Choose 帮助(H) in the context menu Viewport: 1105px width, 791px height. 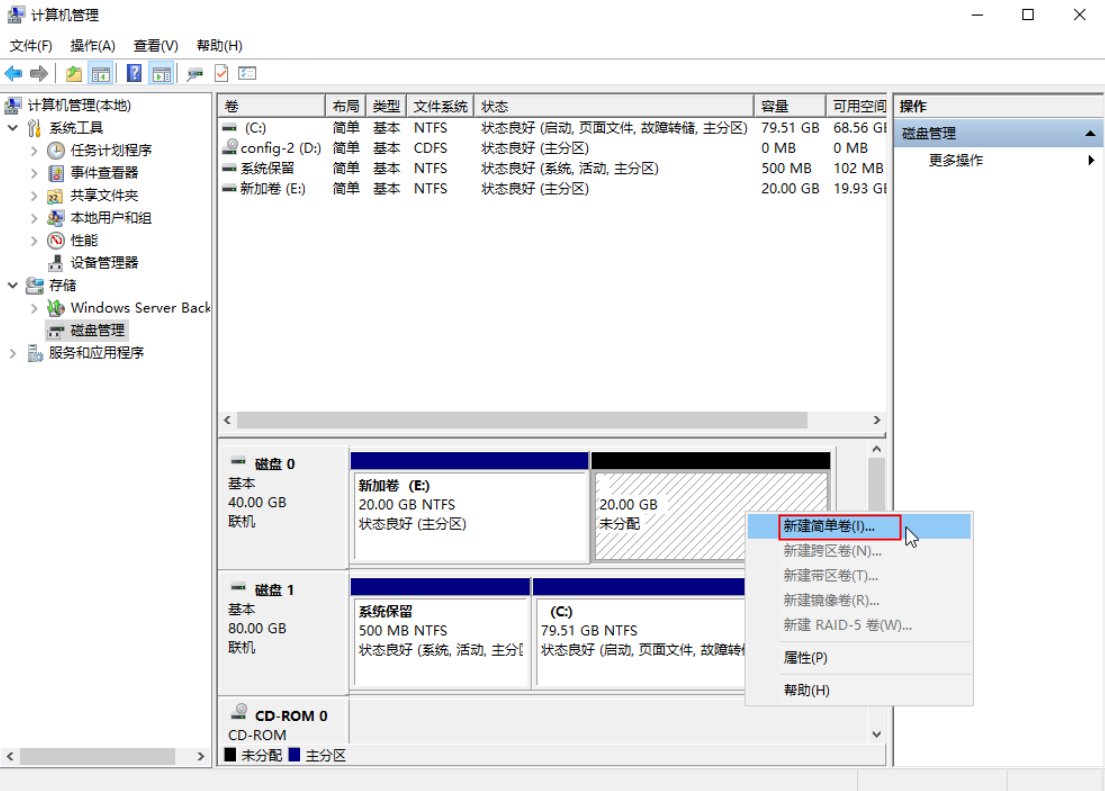(859, 690)
